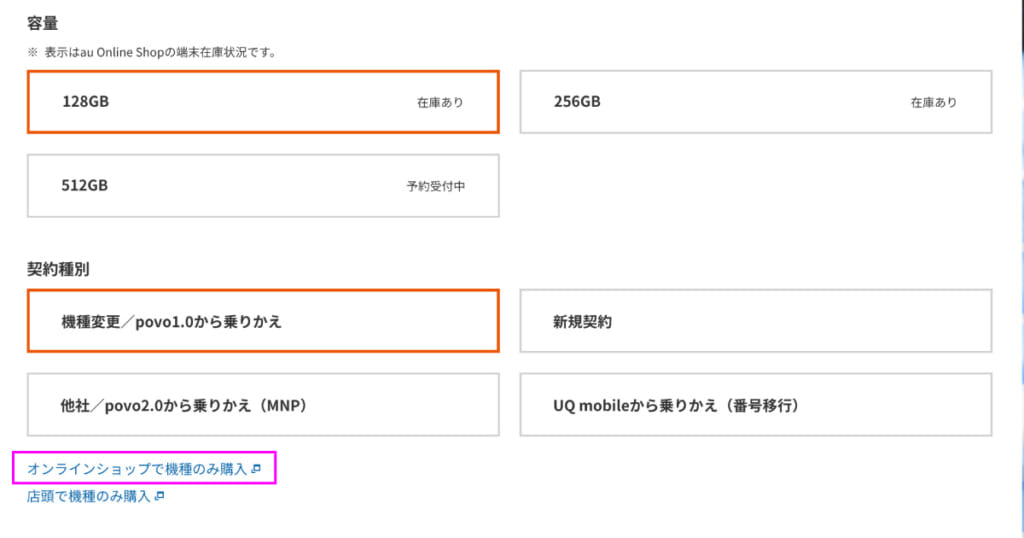
Task: Click external-link icon beside オンラインショップで機種のみ購入
Action: click(256, 469)
